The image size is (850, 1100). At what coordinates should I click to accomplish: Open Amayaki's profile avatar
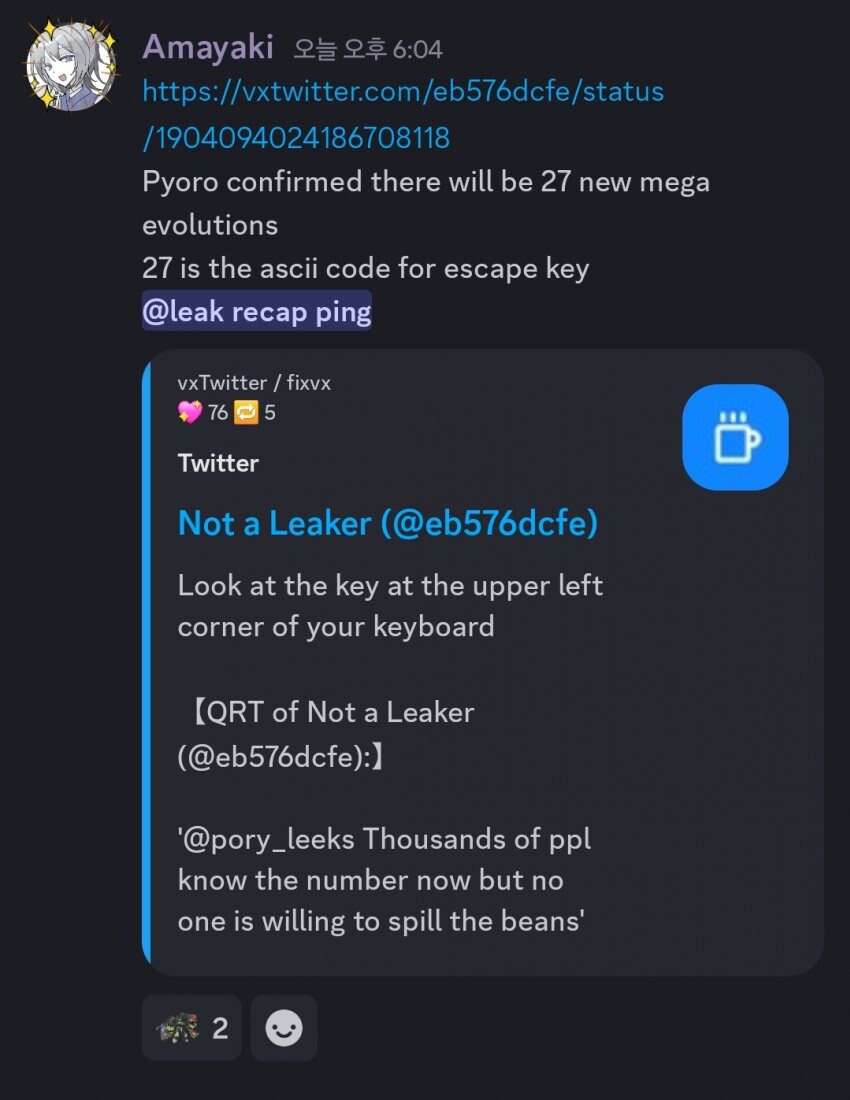coord(70,65)
